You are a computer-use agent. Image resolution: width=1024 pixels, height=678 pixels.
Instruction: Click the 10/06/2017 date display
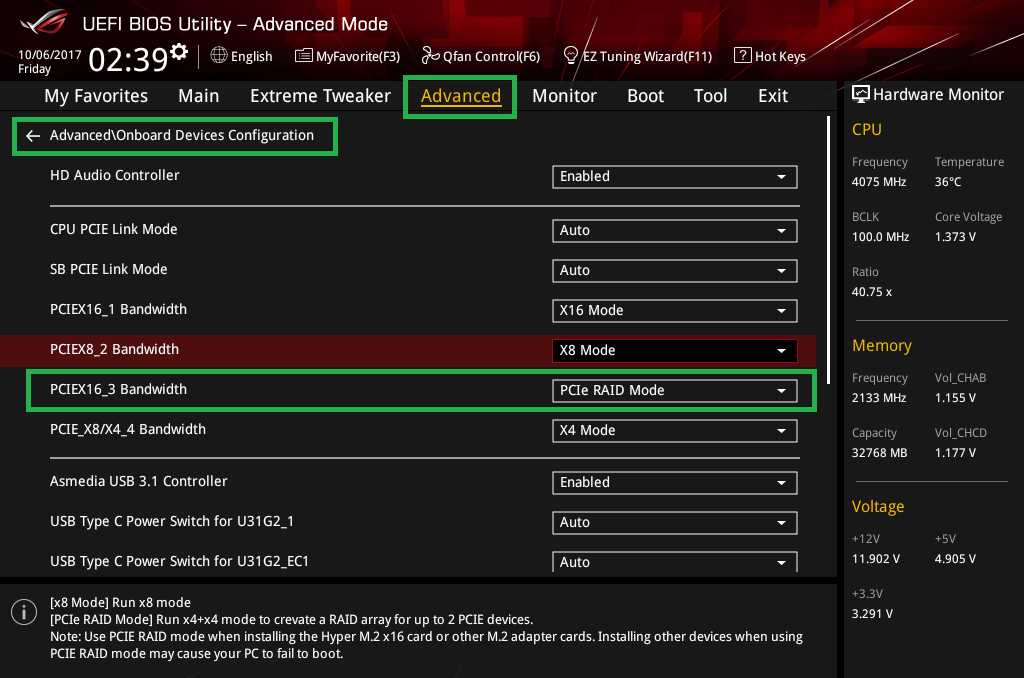pyautogui.click(x=50, y=55)
